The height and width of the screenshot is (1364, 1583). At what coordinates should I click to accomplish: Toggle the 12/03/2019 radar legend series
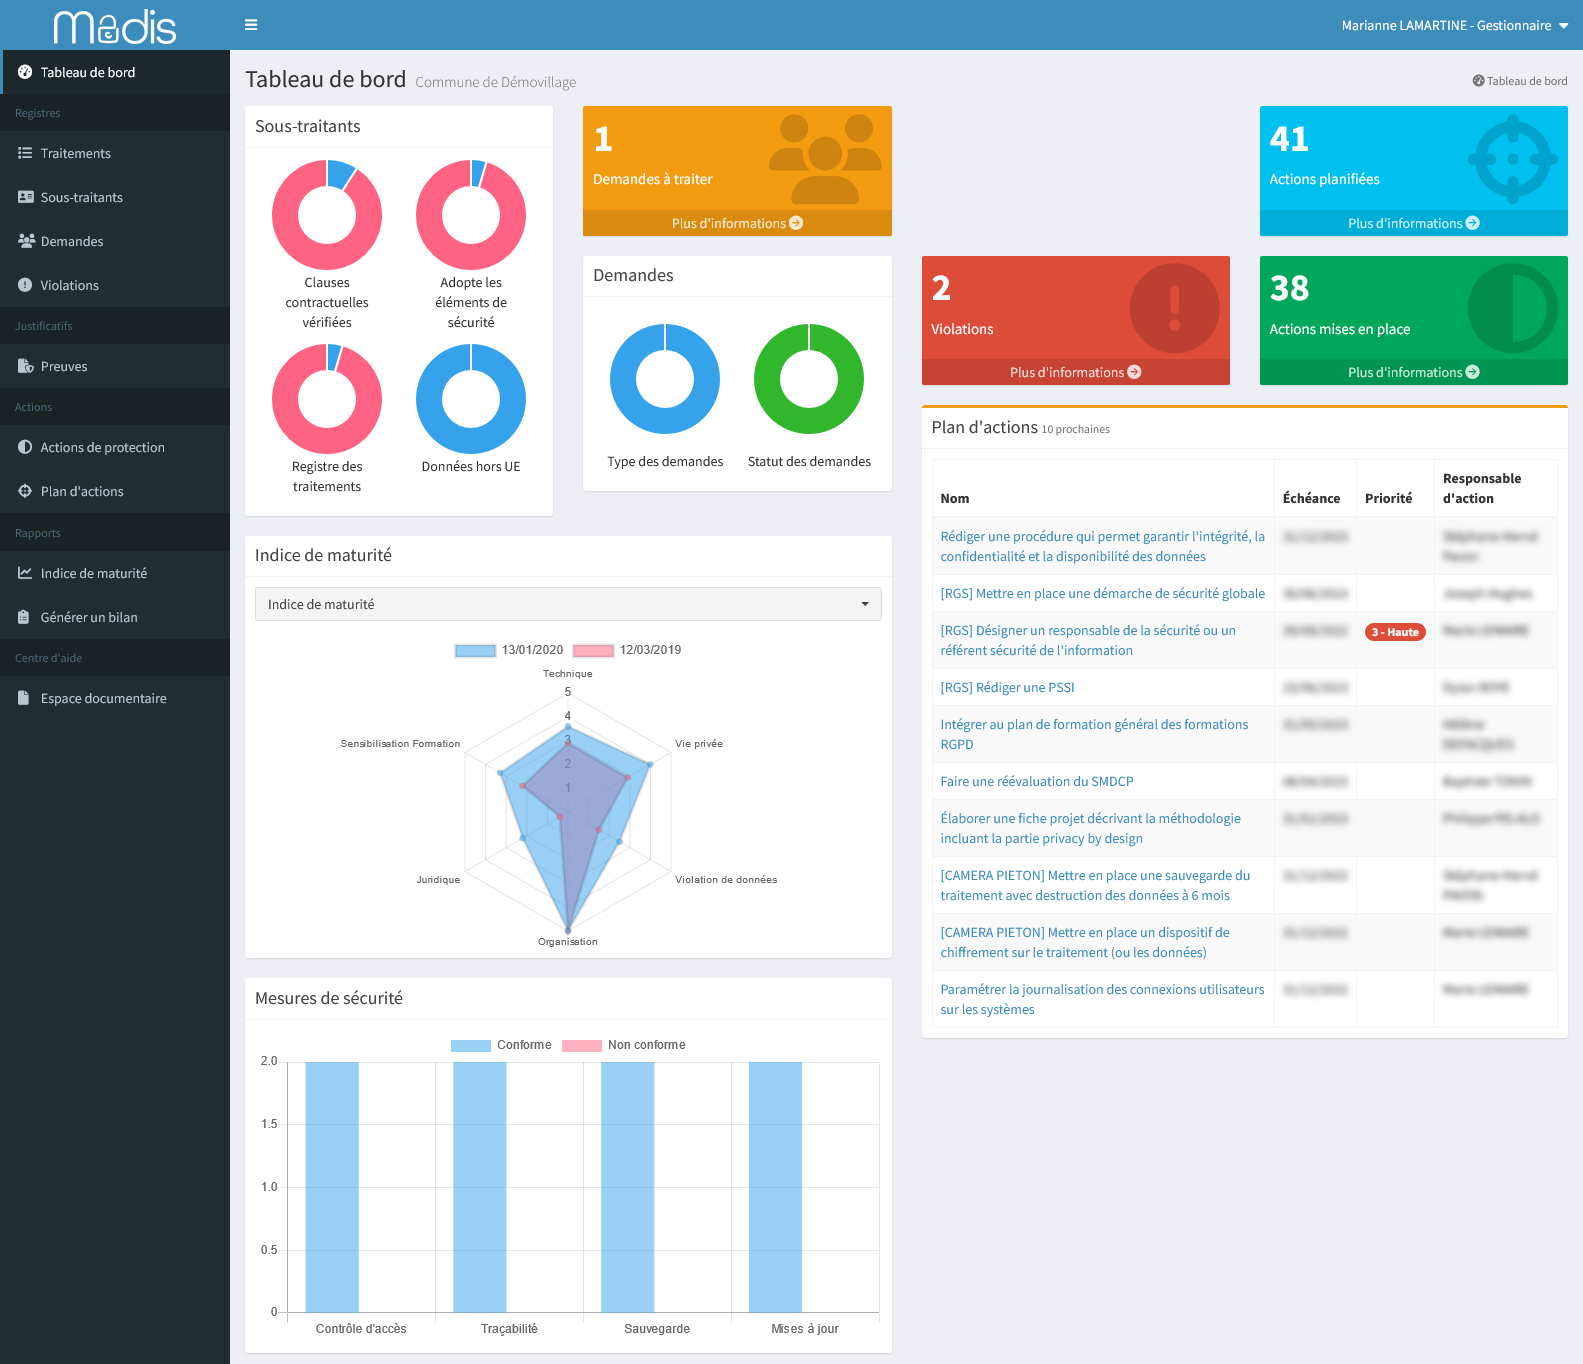(593, 650)
